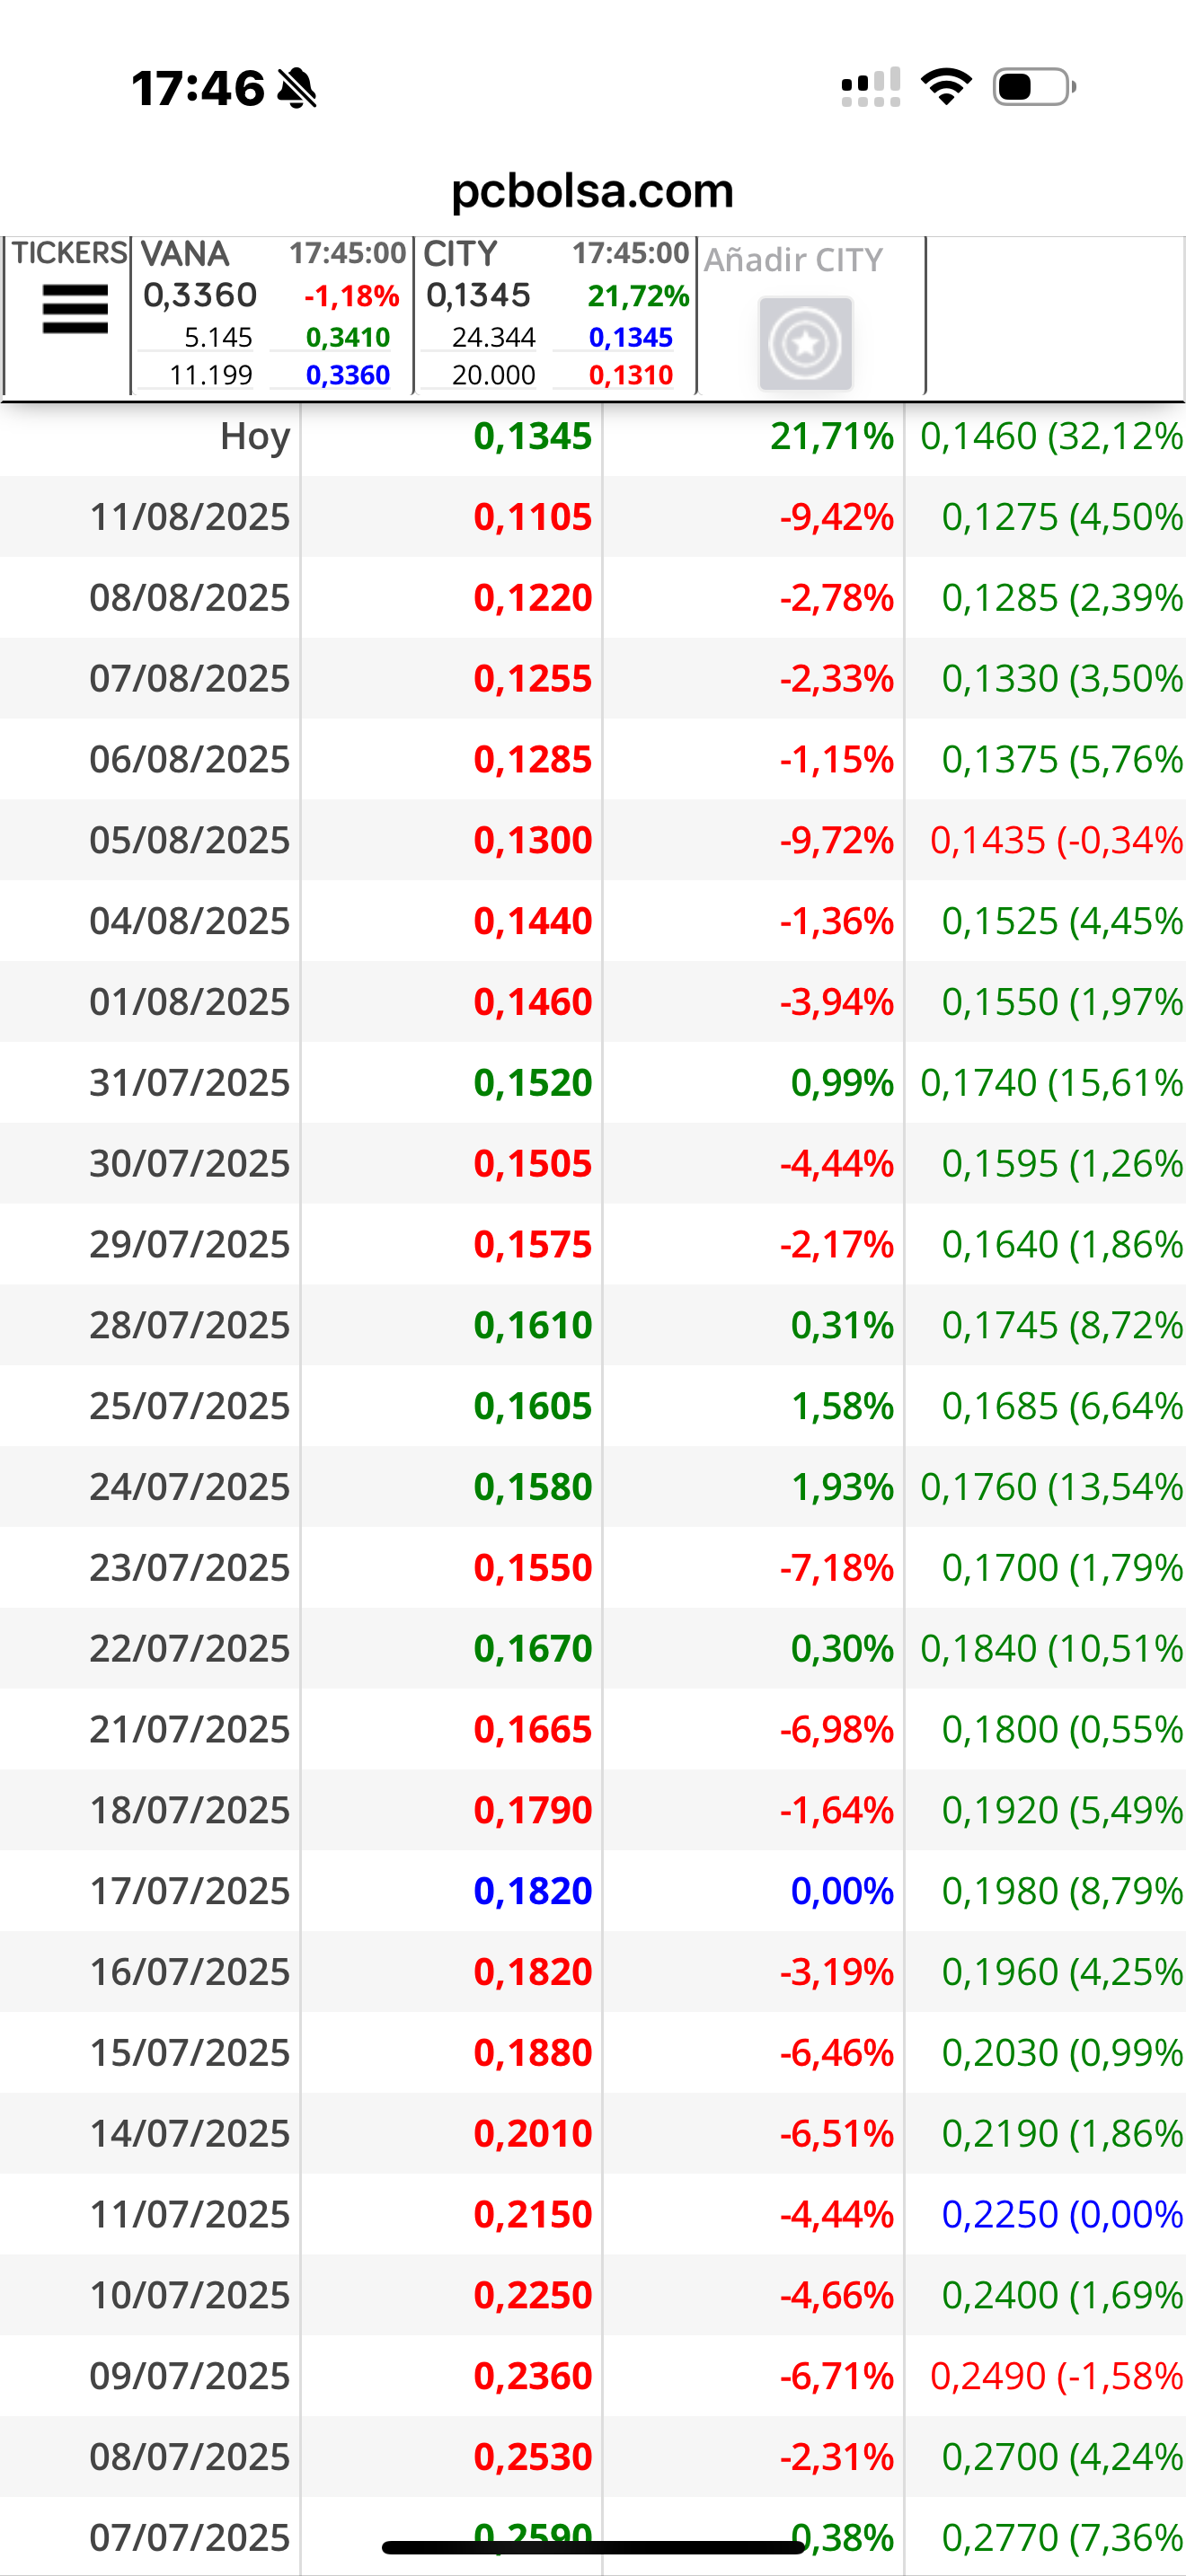Select the Hoy row in history table

tap(593, 436)
